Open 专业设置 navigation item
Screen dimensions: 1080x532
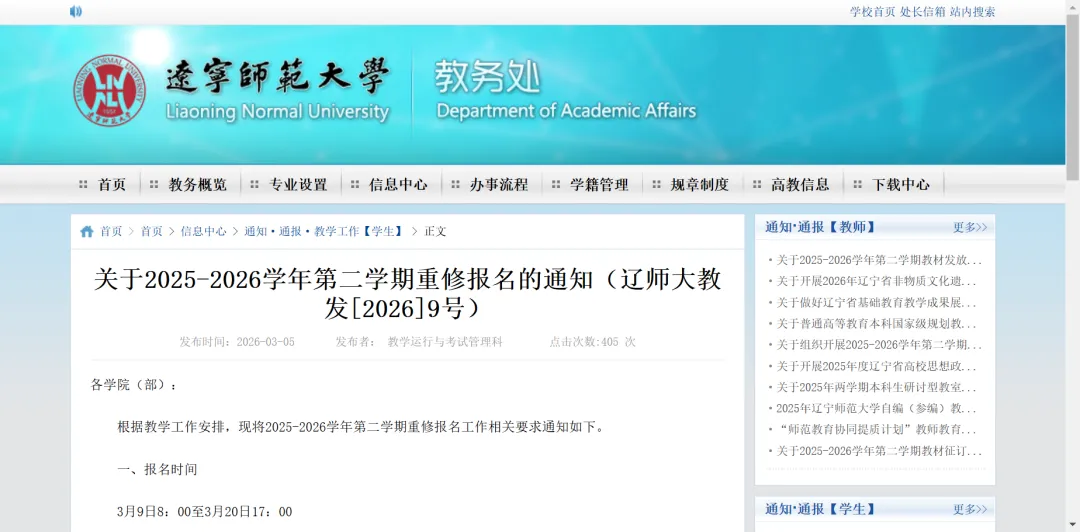(x=298, y=185)
